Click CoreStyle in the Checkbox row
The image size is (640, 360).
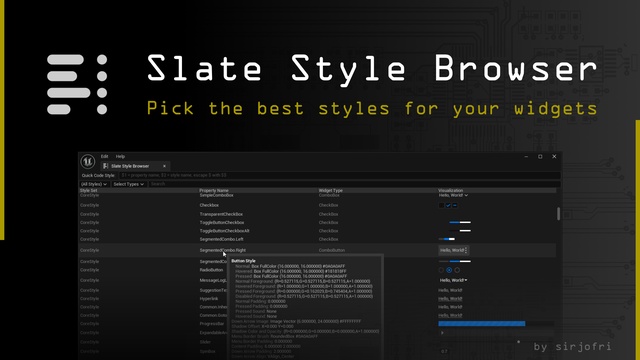pos(89,205)
